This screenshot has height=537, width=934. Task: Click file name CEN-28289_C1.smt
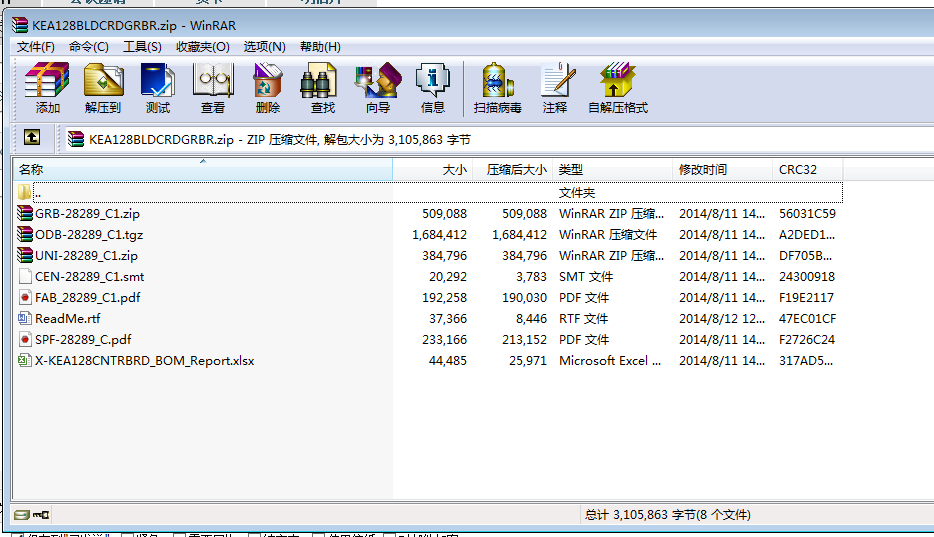[x=89, y=277]
